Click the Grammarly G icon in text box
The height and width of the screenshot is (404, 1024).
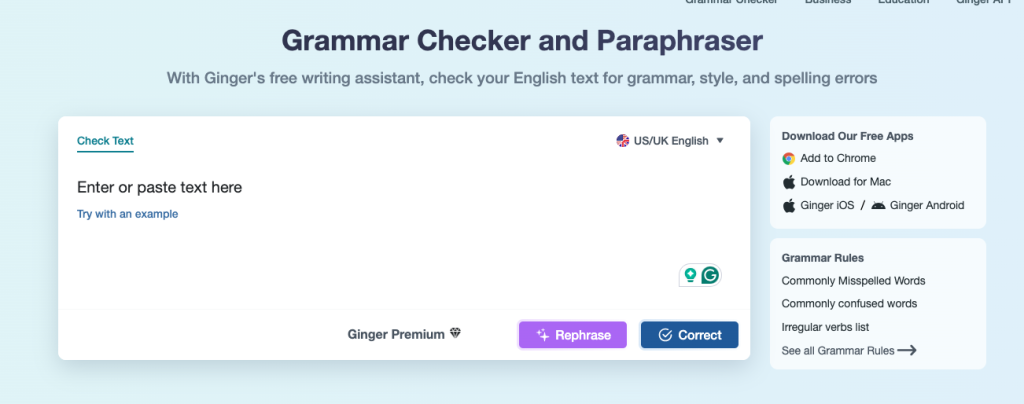coord(710,275)
